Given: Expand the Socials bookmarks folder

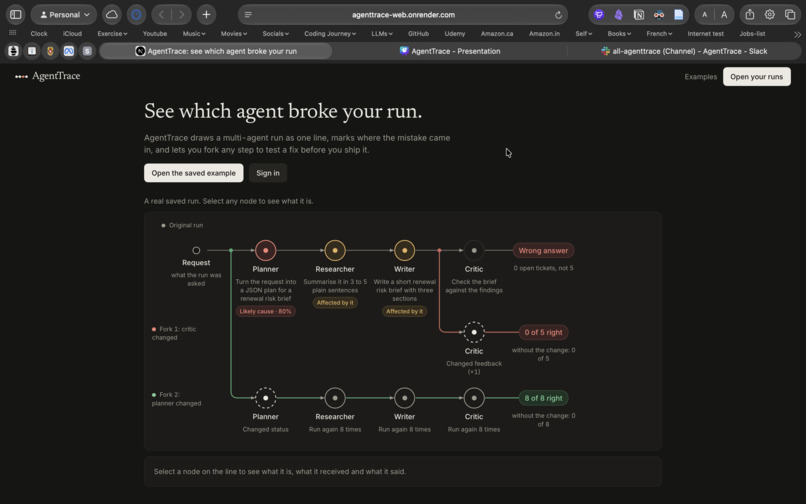Looking at the screenshot, I should [x=276, y=33].
